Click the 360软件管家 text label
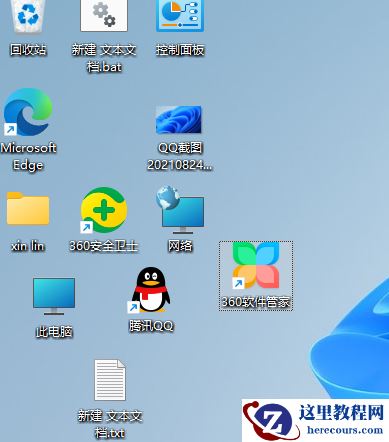The height and width of the screenshot is (442, 389). coord(256,302)
